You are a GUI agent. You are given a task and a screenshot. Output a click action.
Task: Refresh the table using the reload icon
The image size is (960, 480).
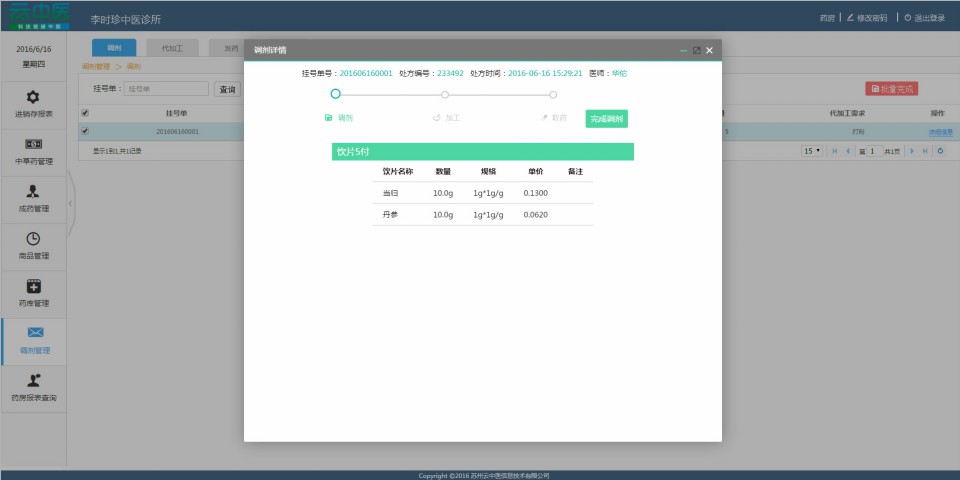[939, 151]
